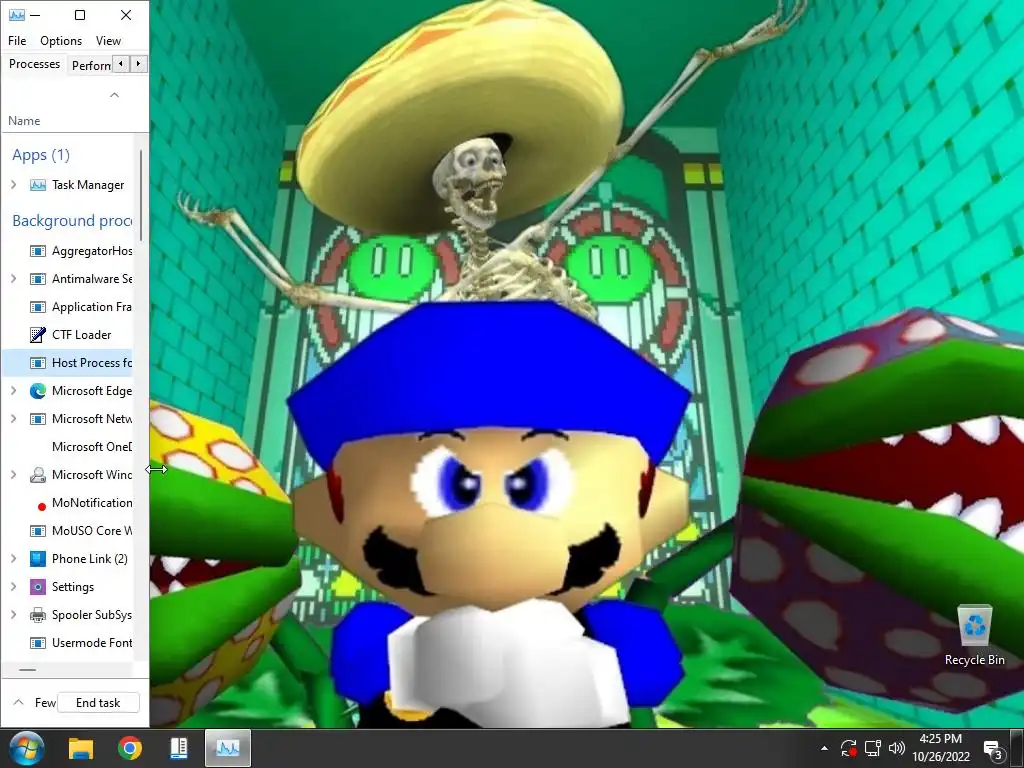The image size is (1024, 768).
Task: Select the 'Background processes' group heading
Action: (72, 221)
